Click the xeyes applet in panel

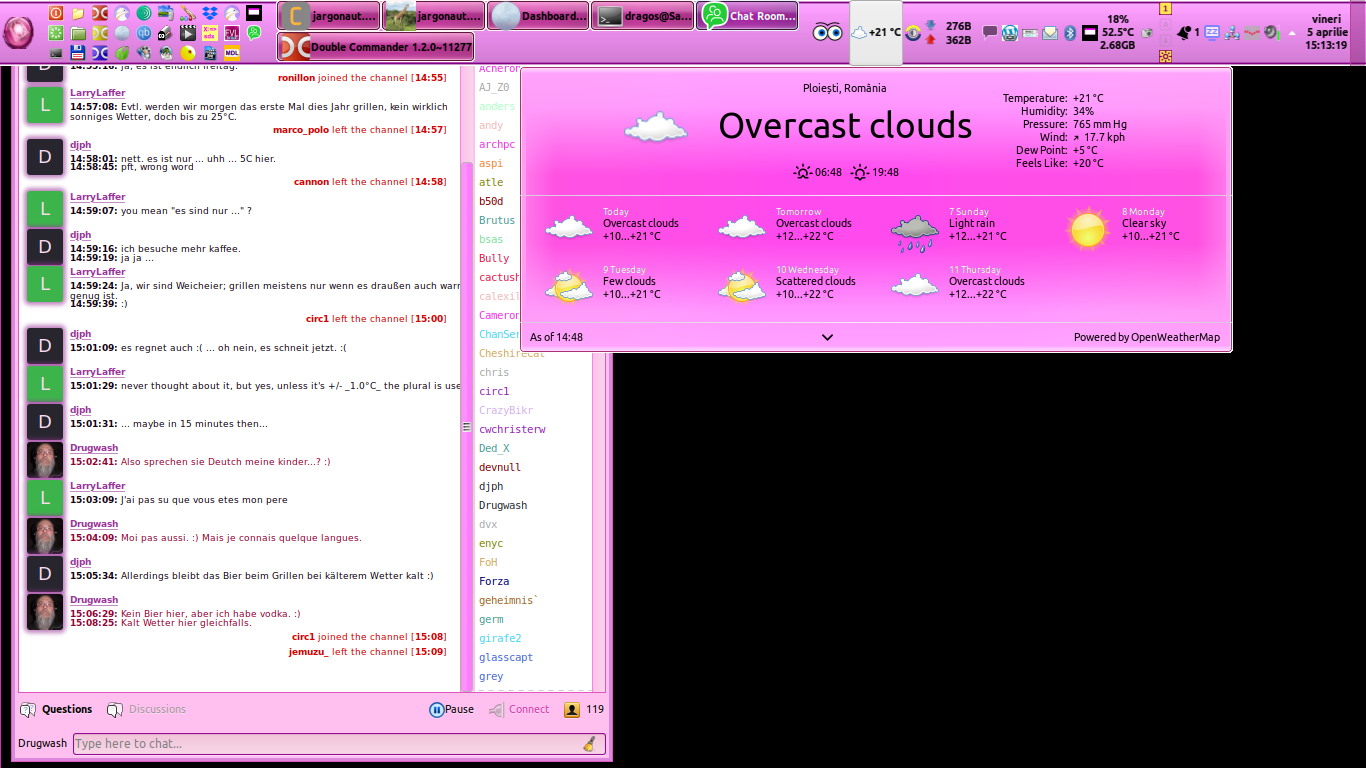828,32
